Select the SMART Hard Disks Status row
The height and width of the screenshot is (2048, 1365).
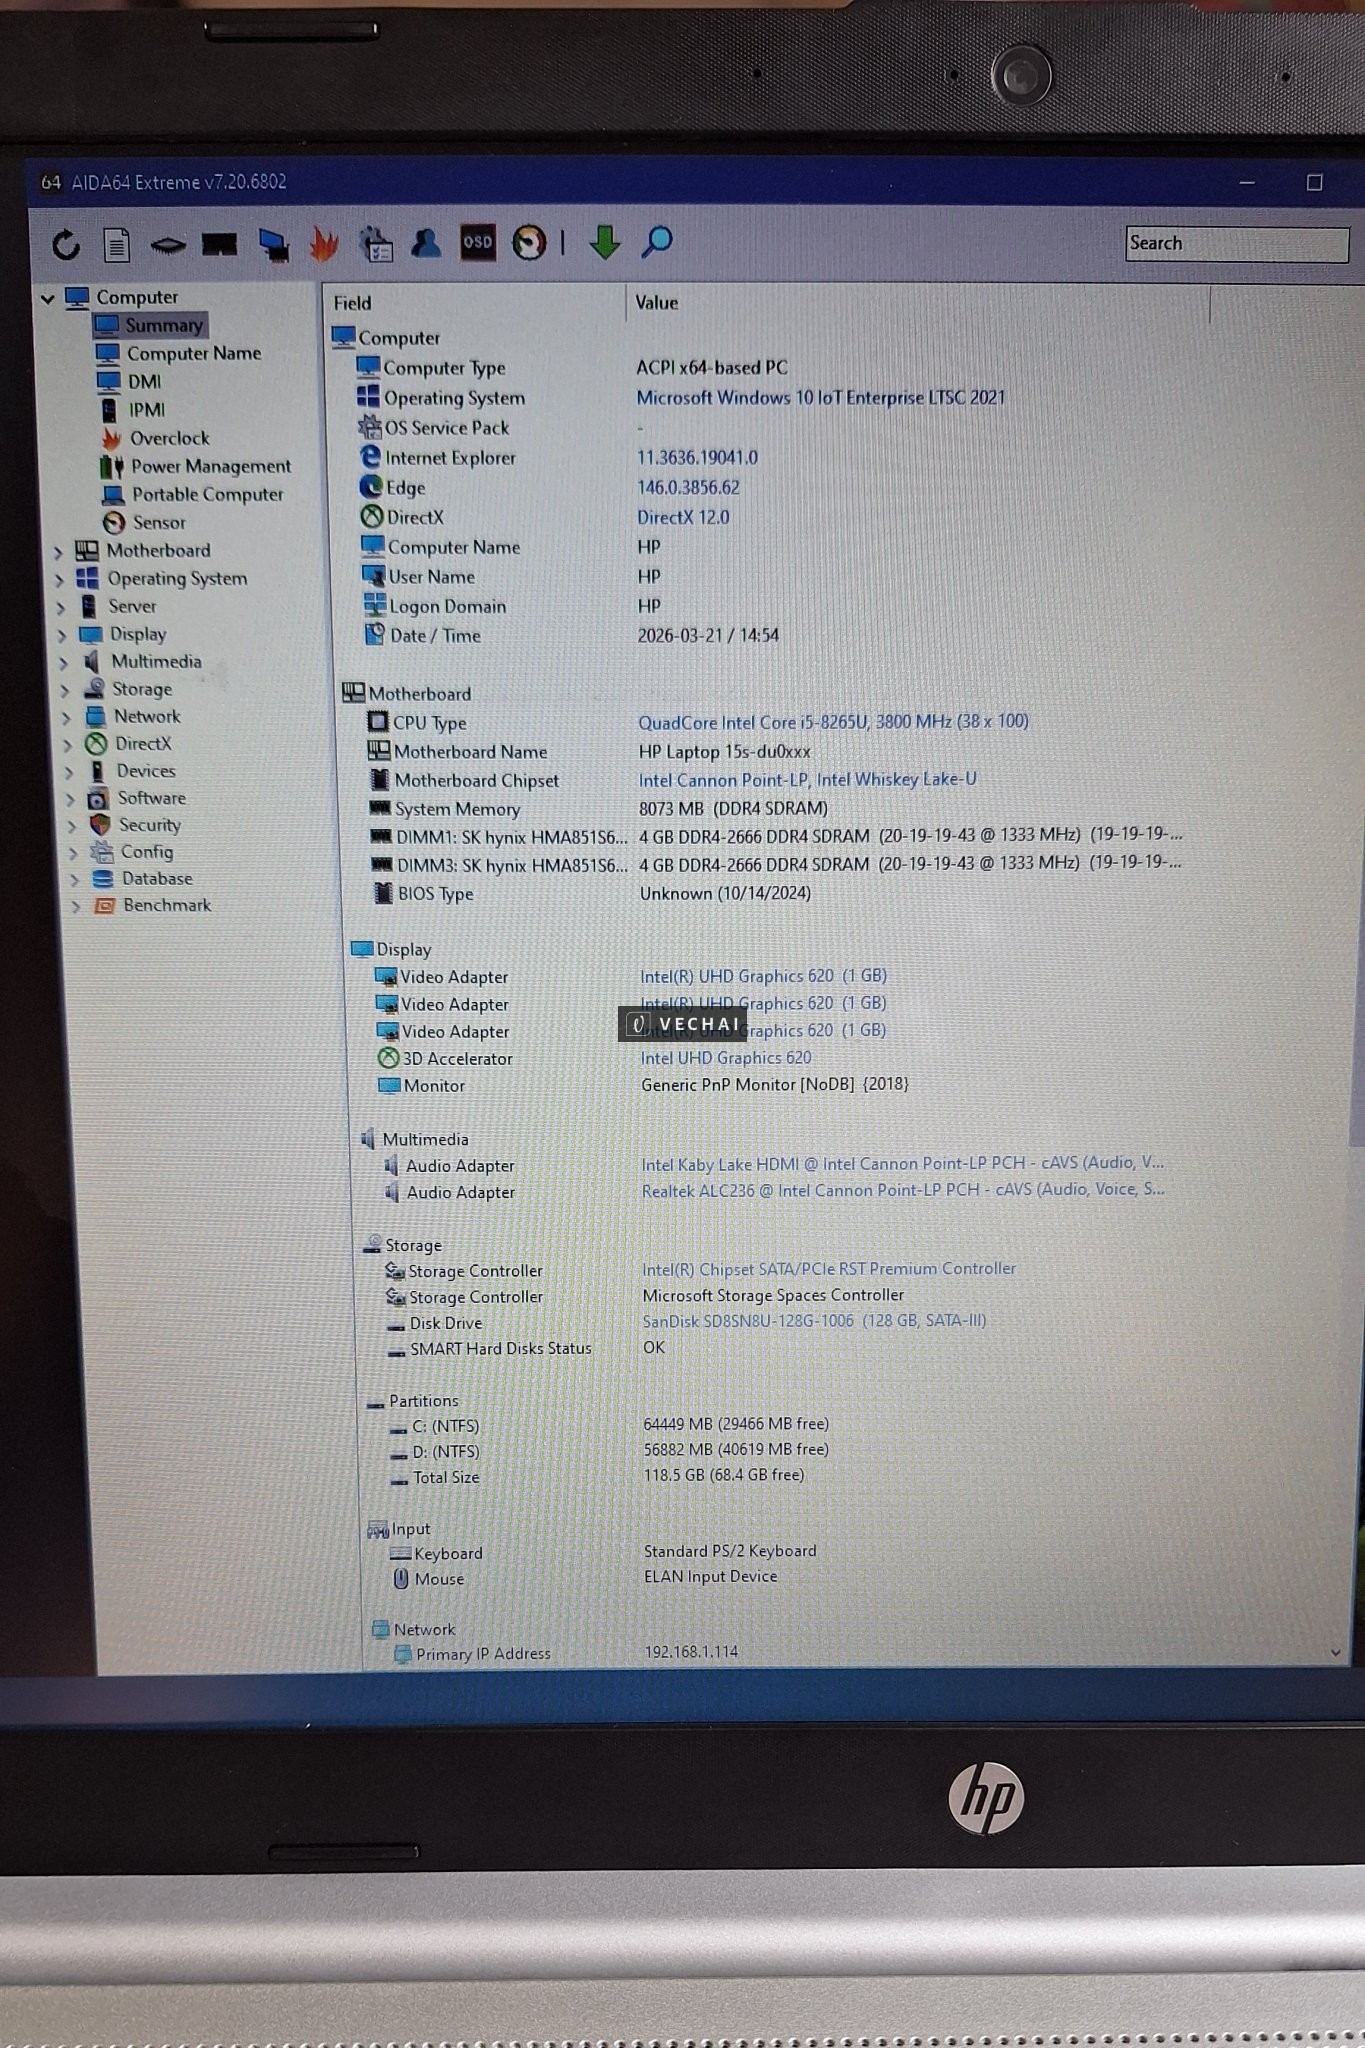[x=526, y=1348]
